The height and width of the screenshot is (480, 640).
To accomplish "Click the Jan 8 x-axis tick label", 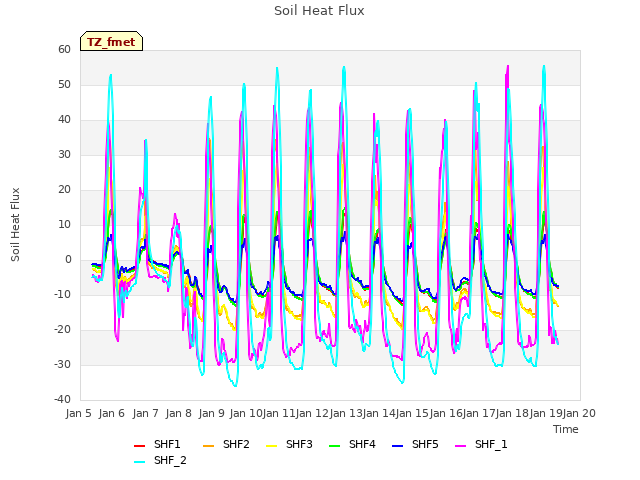I will (x=178, y=413).
